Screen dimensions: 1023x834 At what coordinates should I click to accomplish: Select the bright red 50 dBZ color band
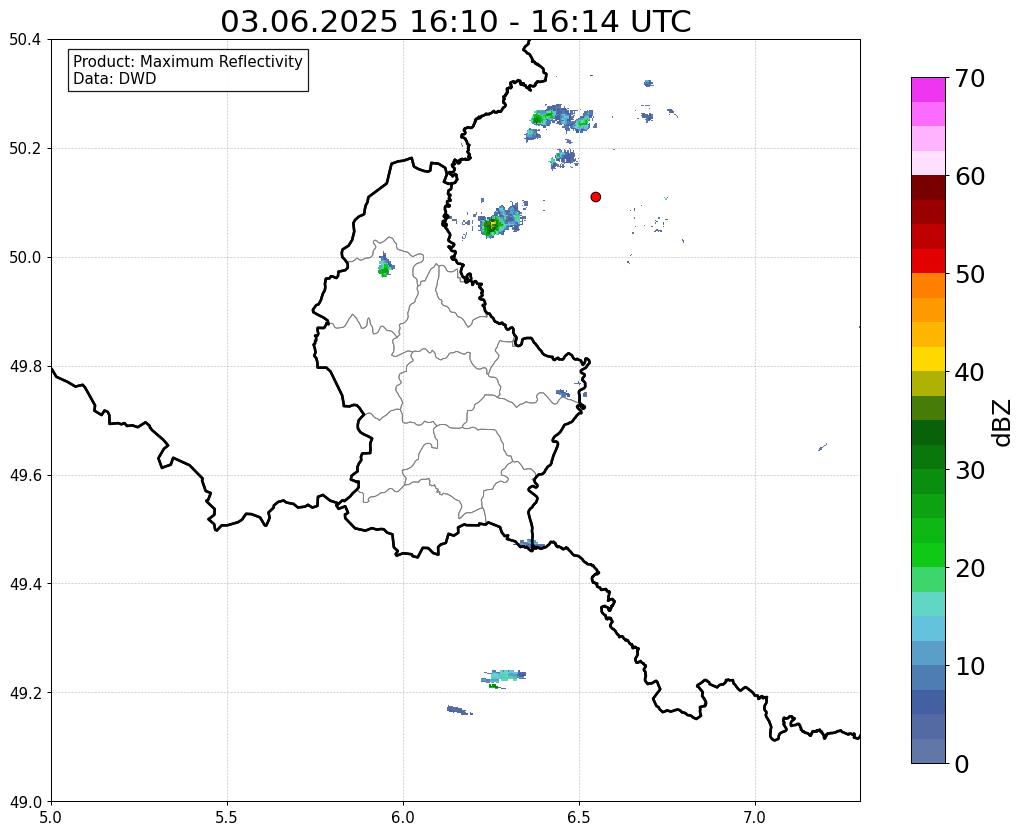tap(928, 261)
